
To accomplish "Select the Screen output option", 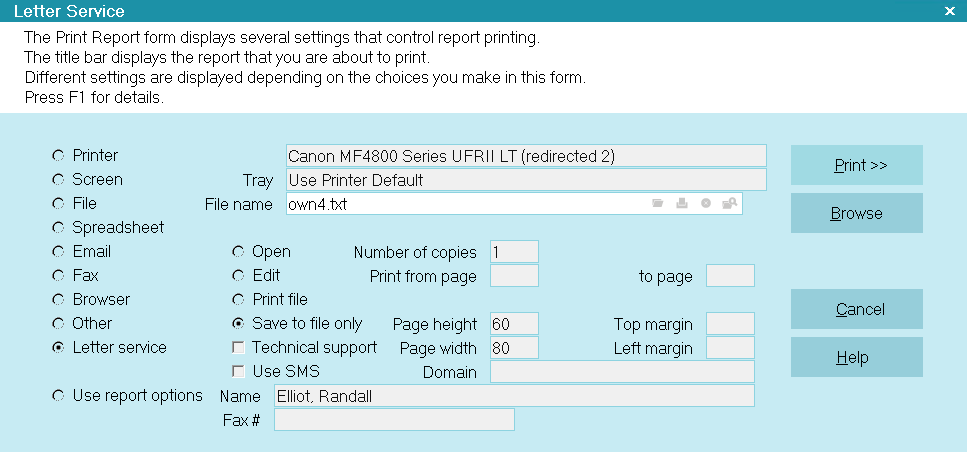I will pyautogui.click(x=58, y=179).
